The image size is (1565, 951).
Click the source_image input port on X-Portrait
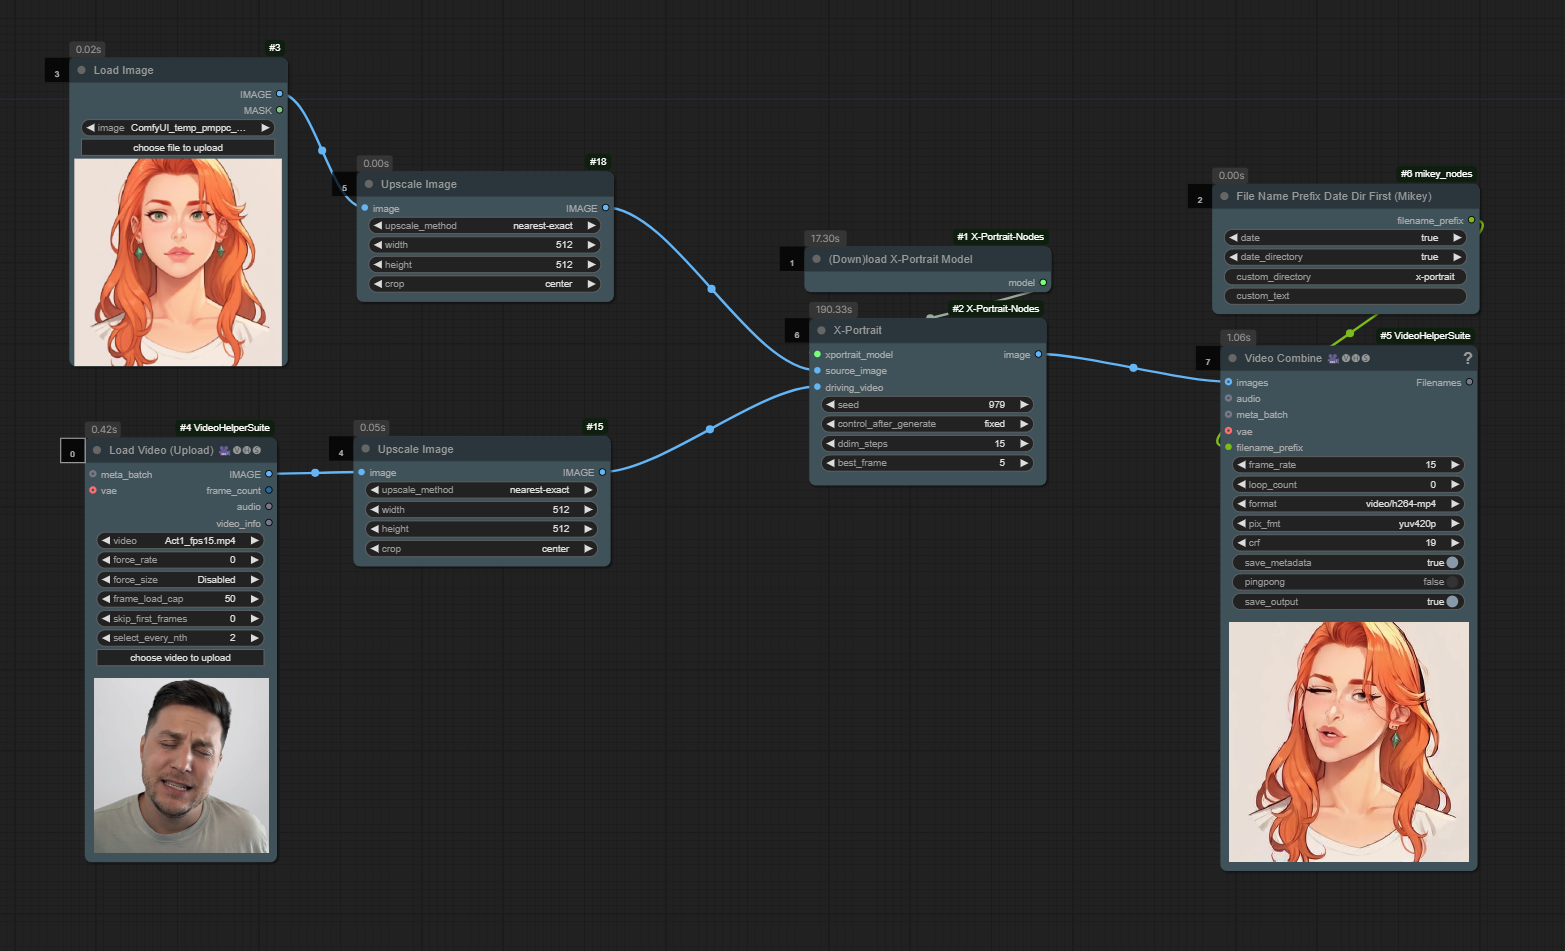tap(817, 370)
